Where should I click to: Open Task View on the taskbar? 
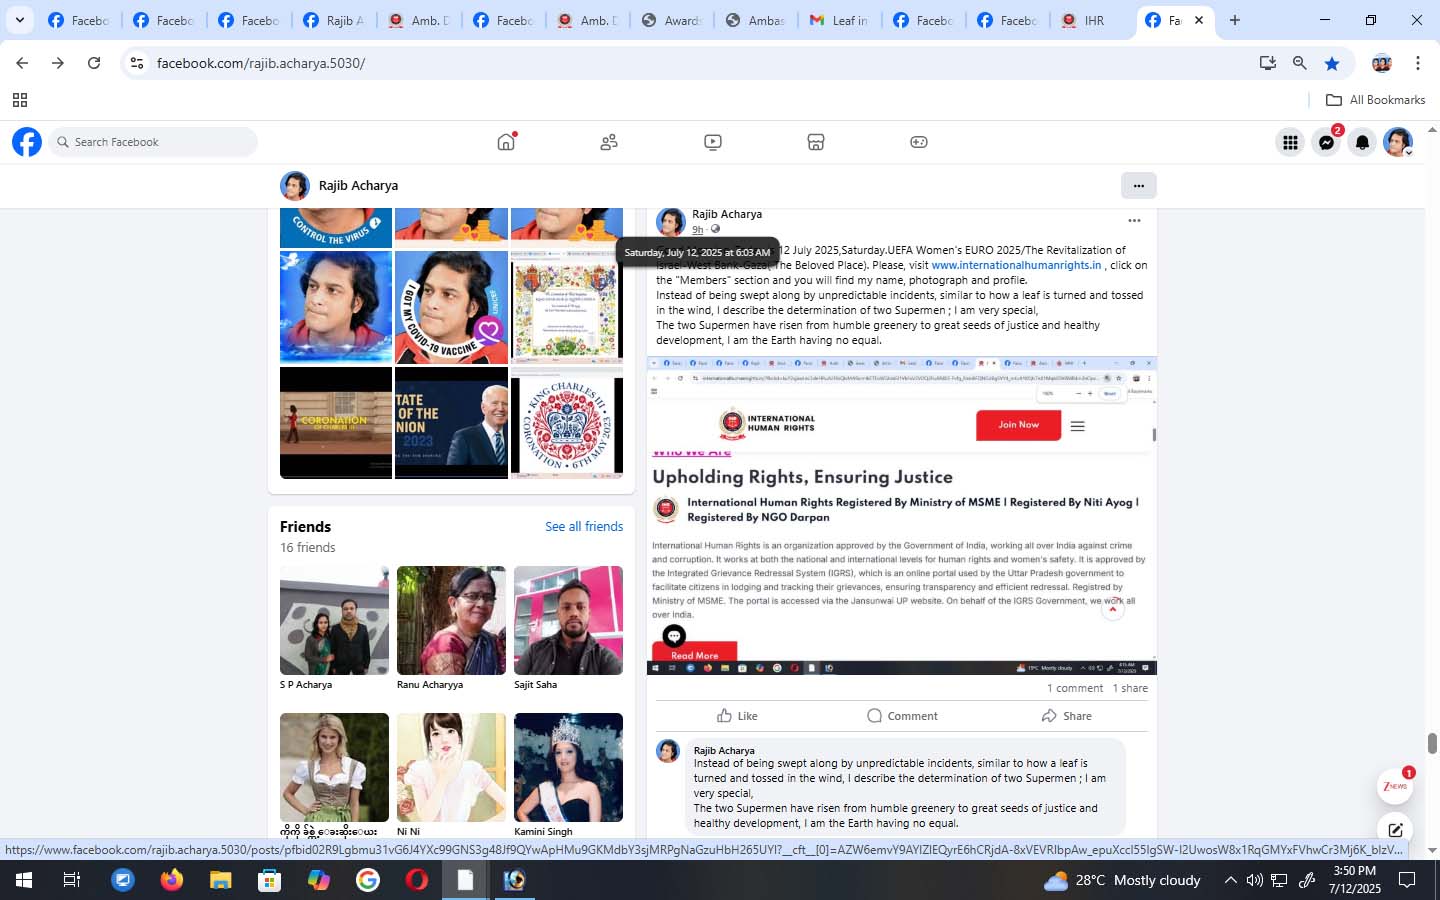(72, 880)
